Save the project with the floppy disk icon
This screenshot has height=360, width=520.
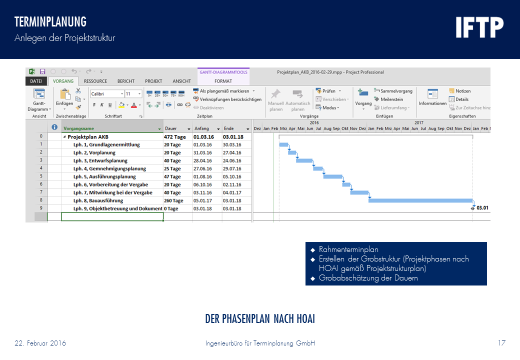pyautogui.click(x=42, y=72)
